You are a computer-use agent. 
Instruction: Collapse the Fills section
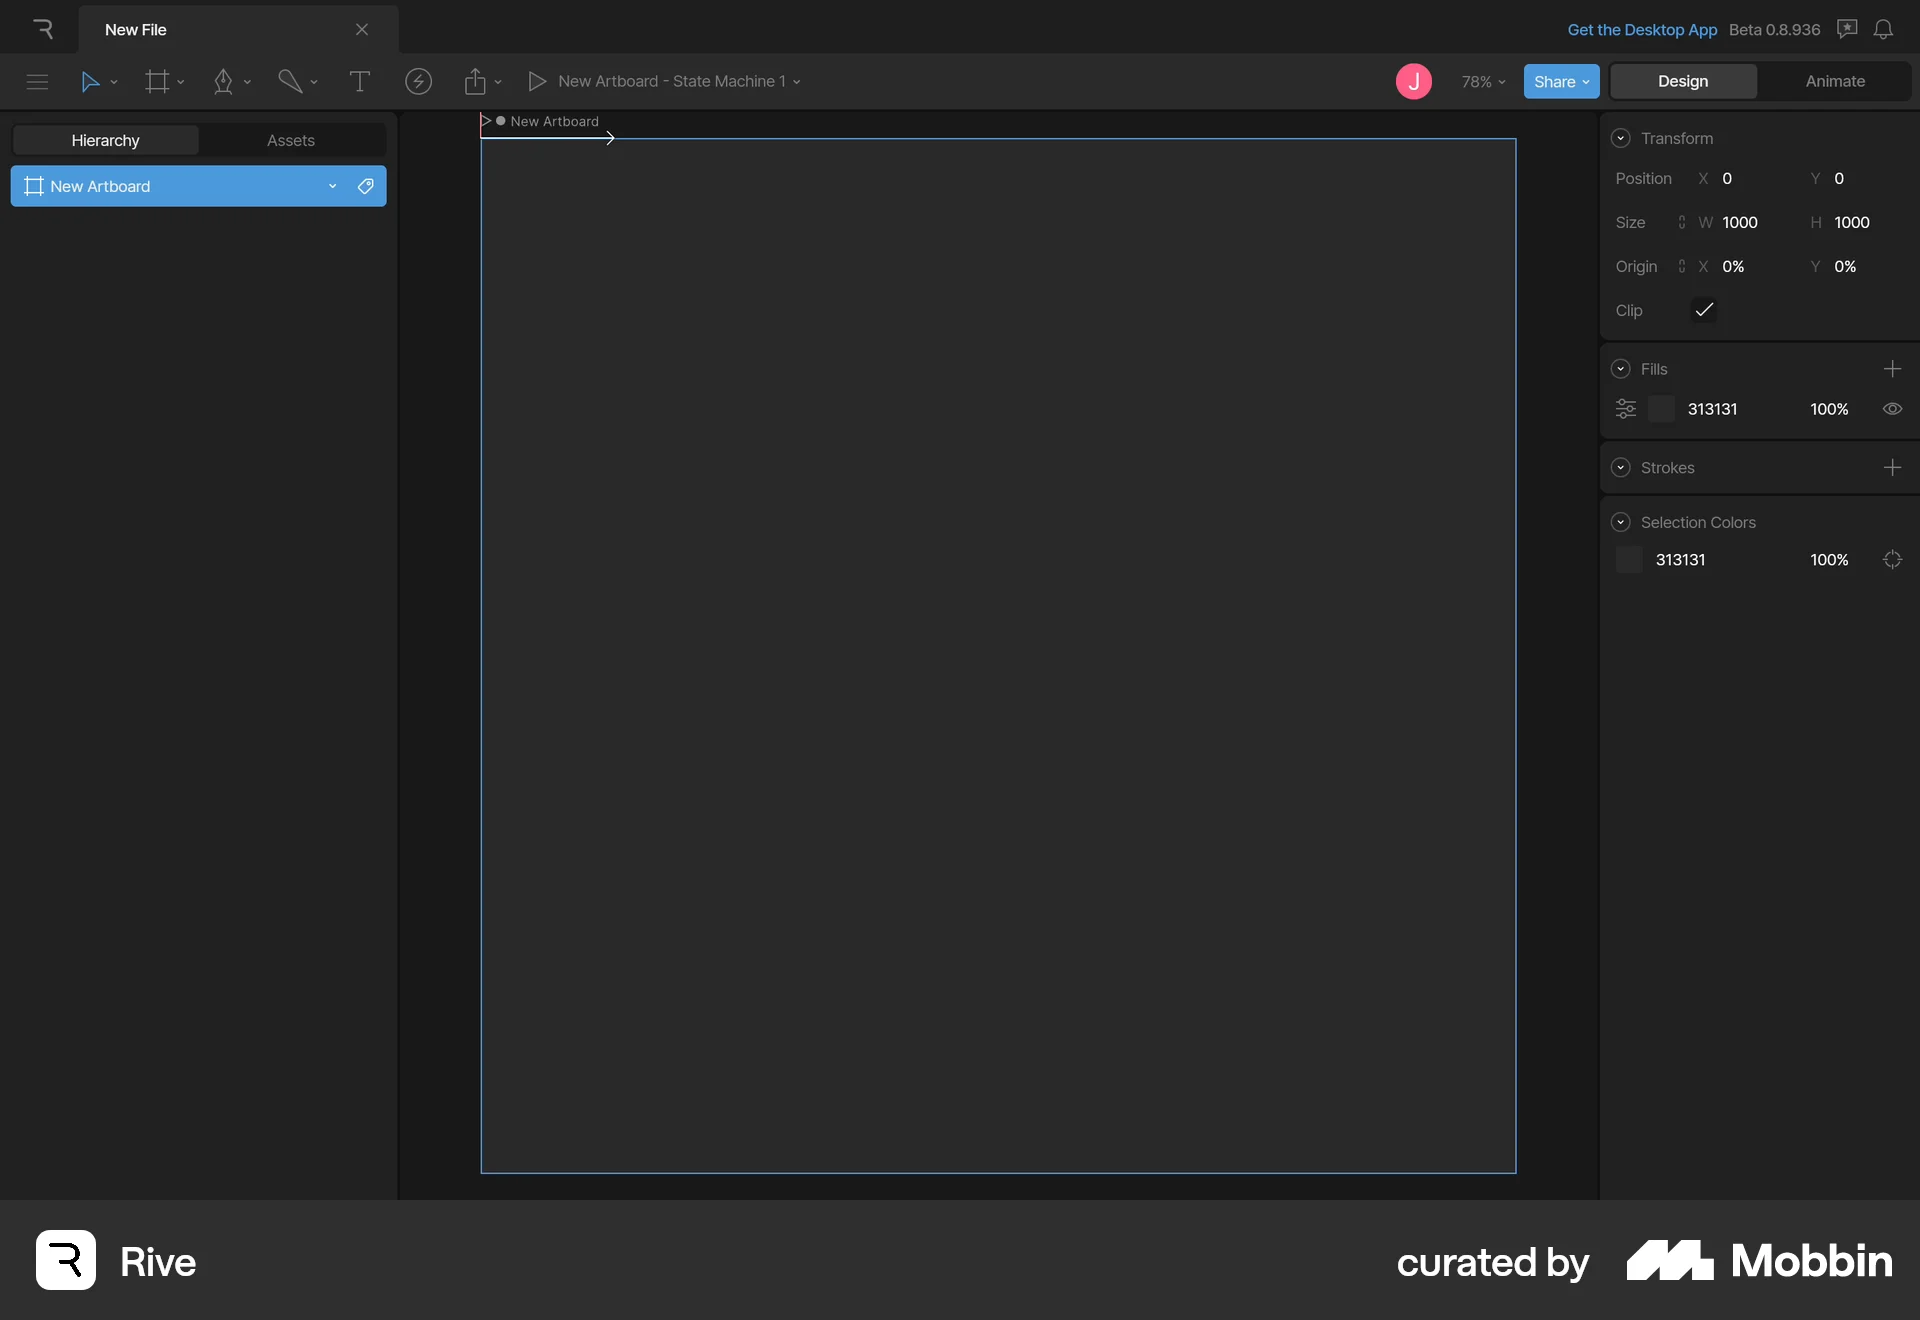(x=1621, y=368)
